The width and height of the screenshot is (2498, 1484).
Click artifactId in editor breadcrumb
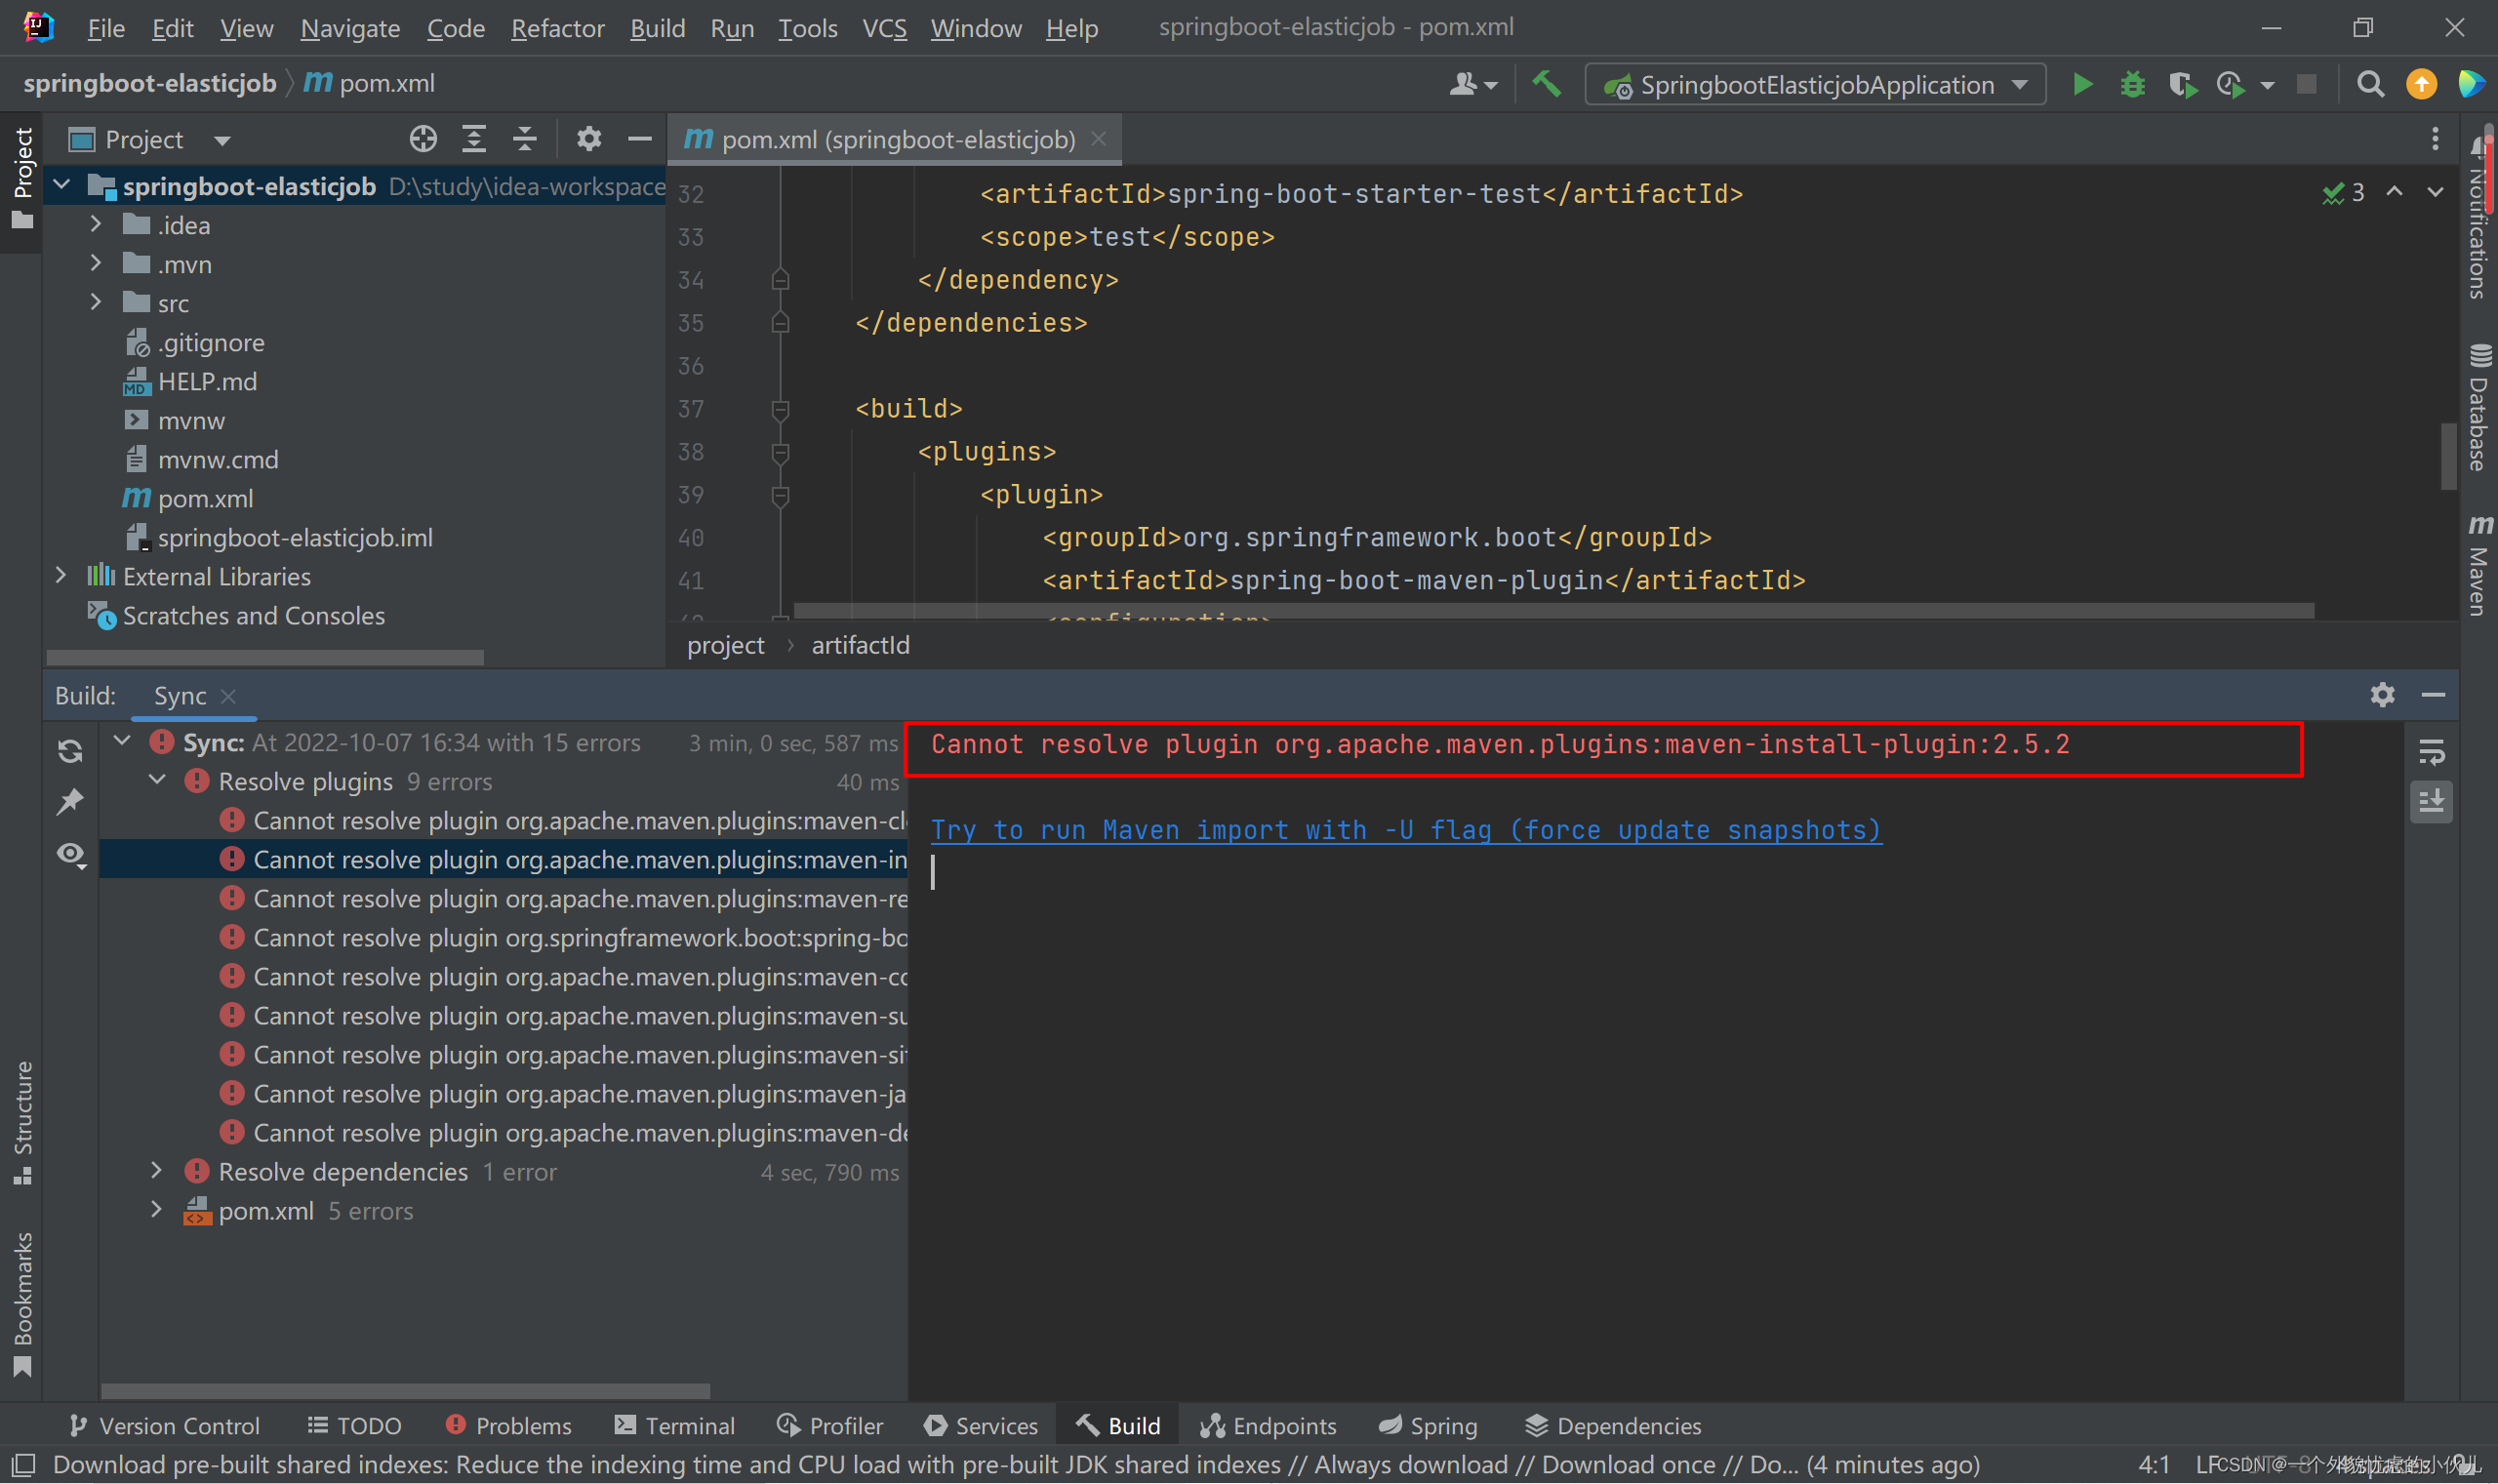tap(860, 645)
